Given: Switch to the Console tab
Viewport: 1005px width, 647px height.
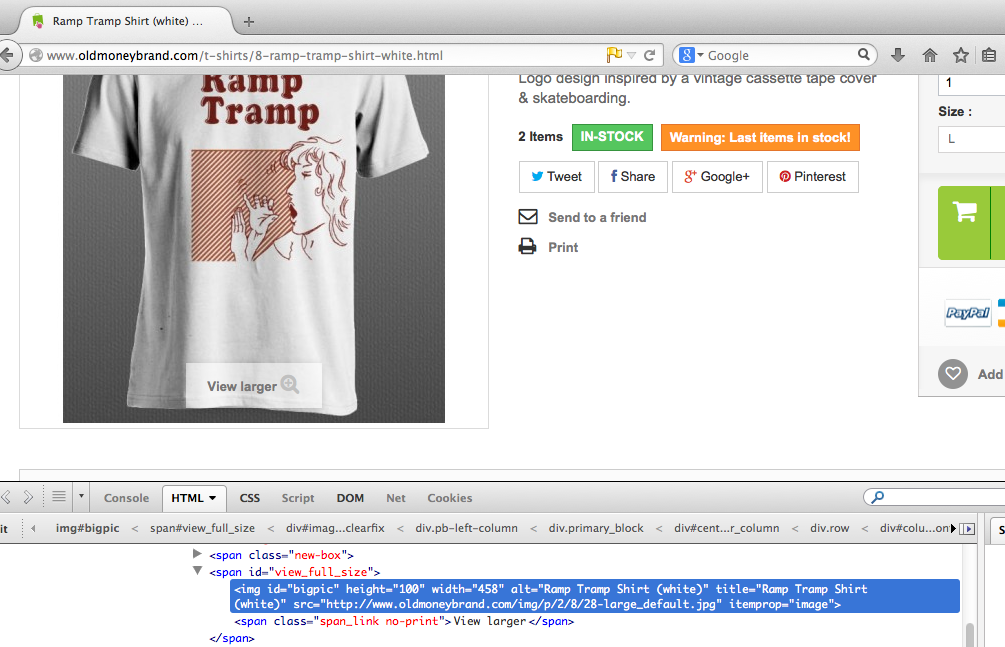Looking at the screenshot, I should [x=126, y=498].
